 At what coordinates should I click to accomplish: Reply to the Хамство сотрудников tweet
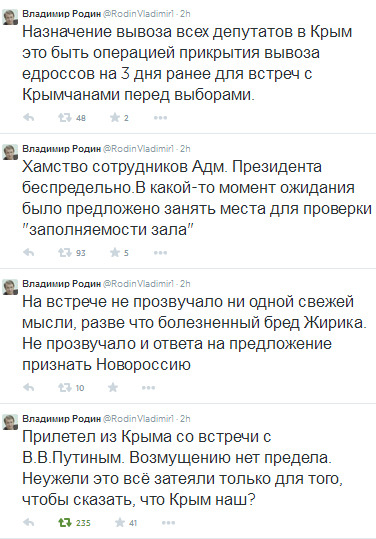29,253
